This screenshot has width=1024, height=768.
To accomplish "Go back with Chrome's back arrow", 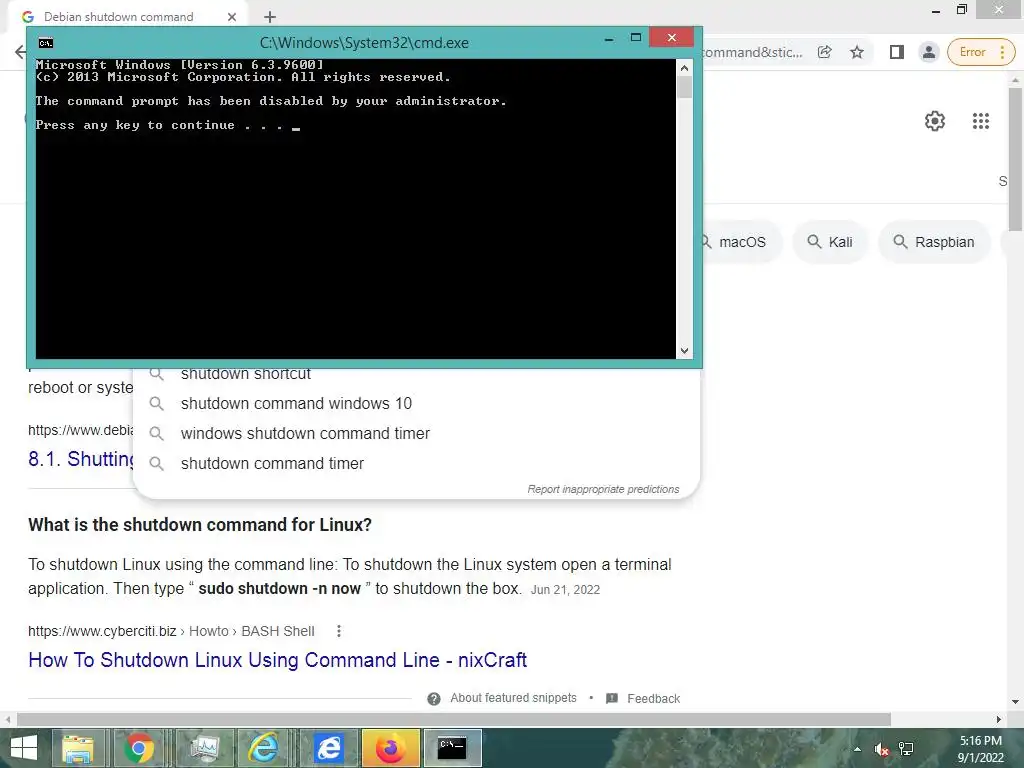I will click(x=20, y=52).
